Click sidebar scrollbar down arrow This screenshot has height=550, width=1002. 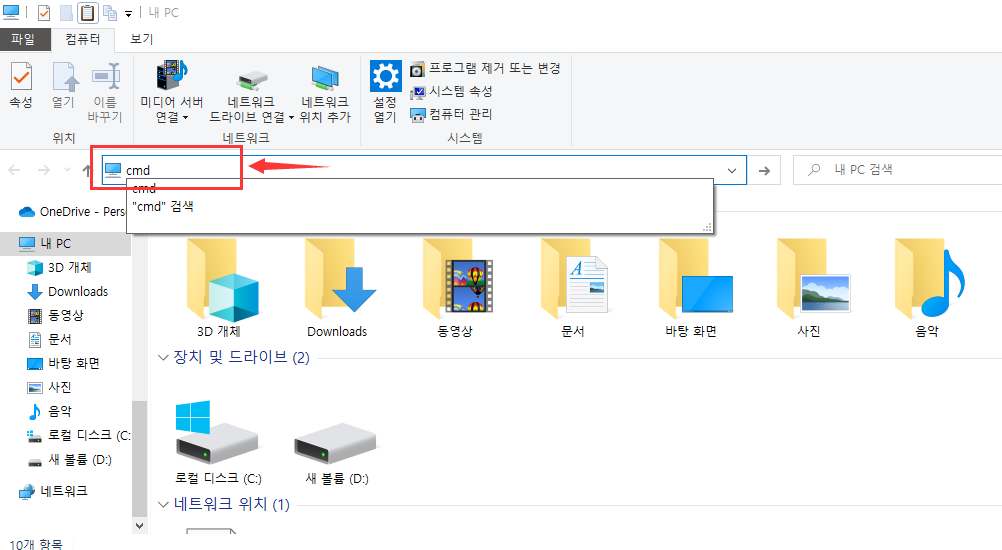point(139,526)
